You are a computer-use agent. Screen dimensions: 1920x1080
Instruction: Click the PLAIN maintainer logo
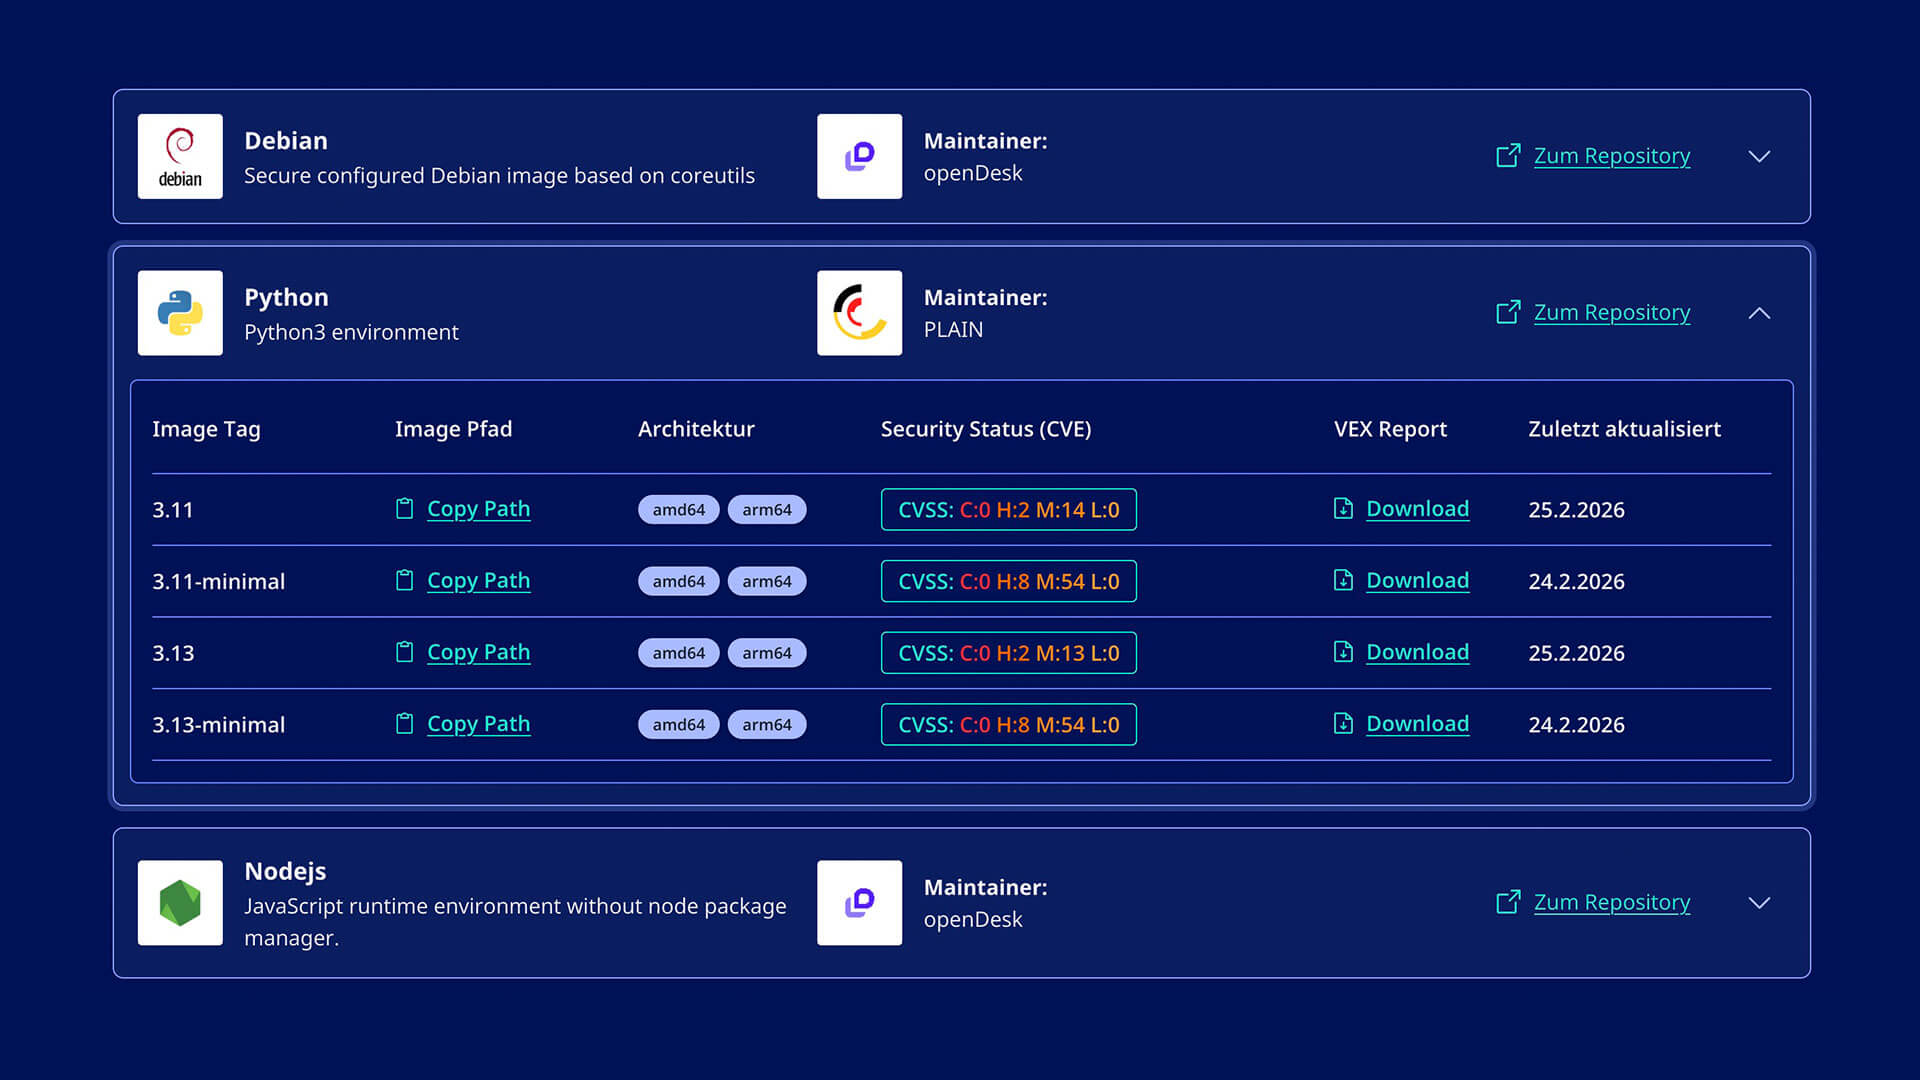pos(859,313)
